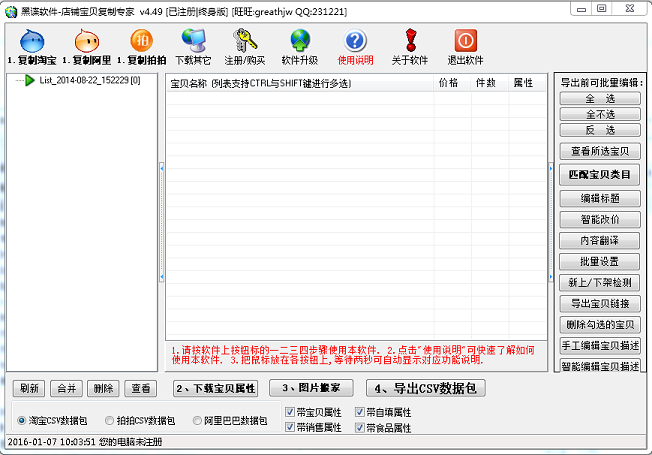
Task: Click the 合并 merge button
Action: coord(67,388)
